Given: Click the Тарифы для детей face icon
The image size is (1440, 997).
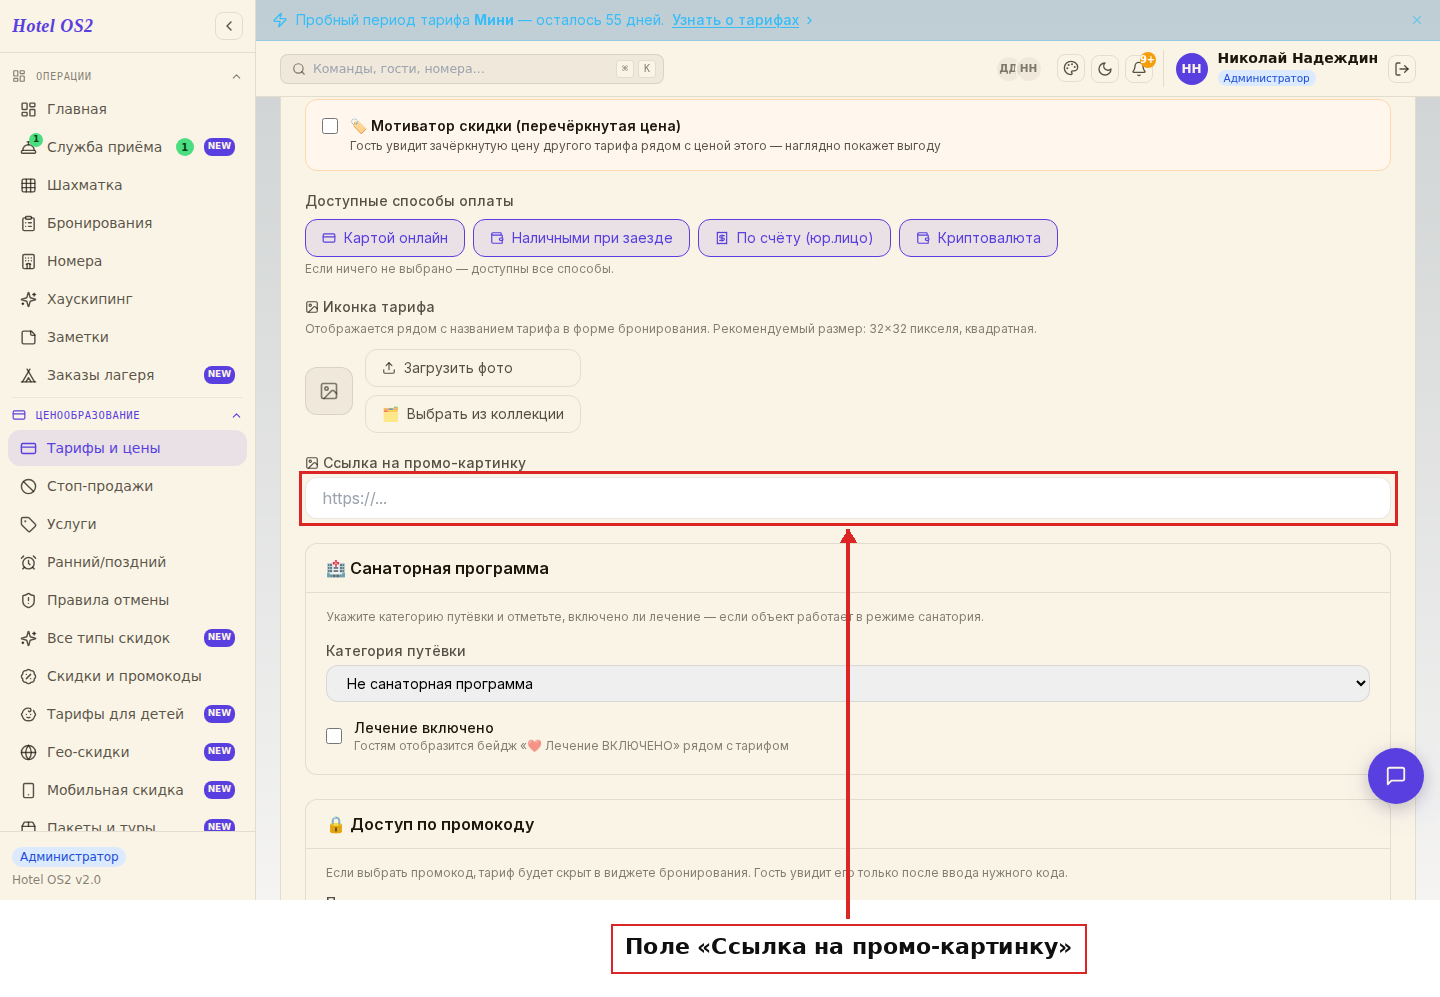Looking at the screenshot, I should tap(29, 714).
